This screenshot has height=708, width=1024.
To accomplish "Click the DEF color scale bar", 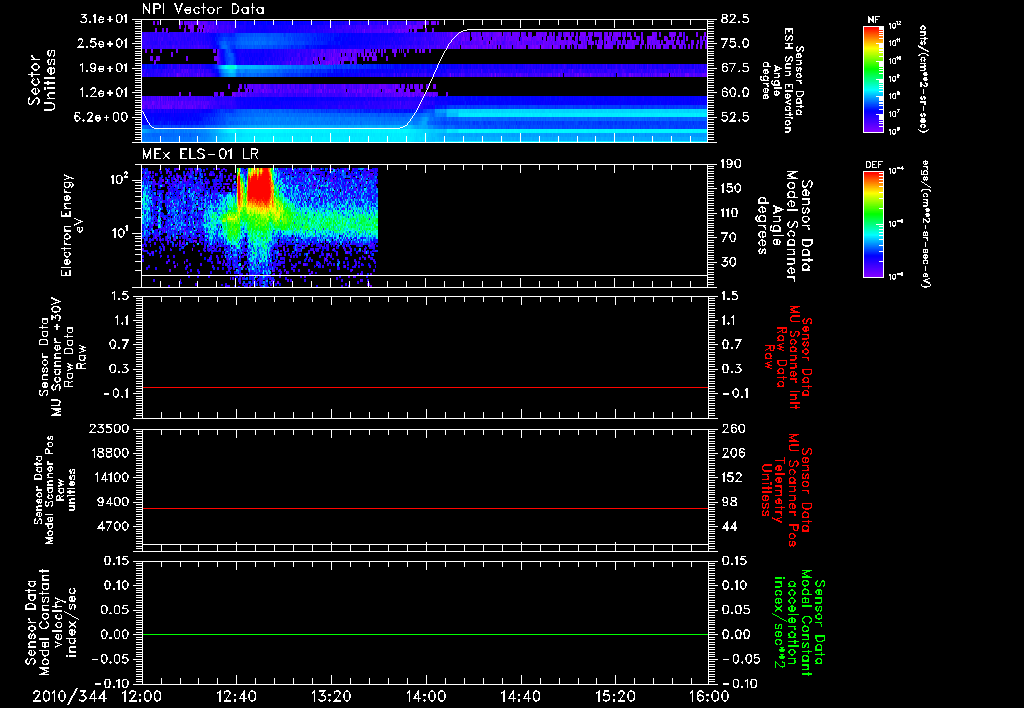I will [874, 223].
